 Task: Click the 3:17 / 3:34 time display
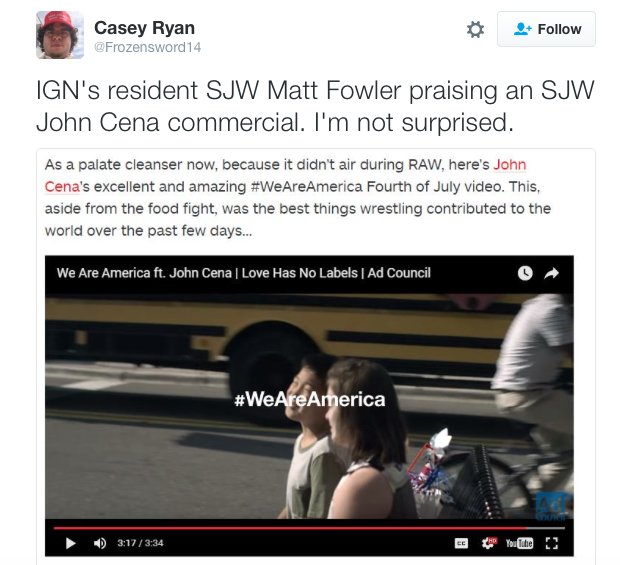(140, 543)
